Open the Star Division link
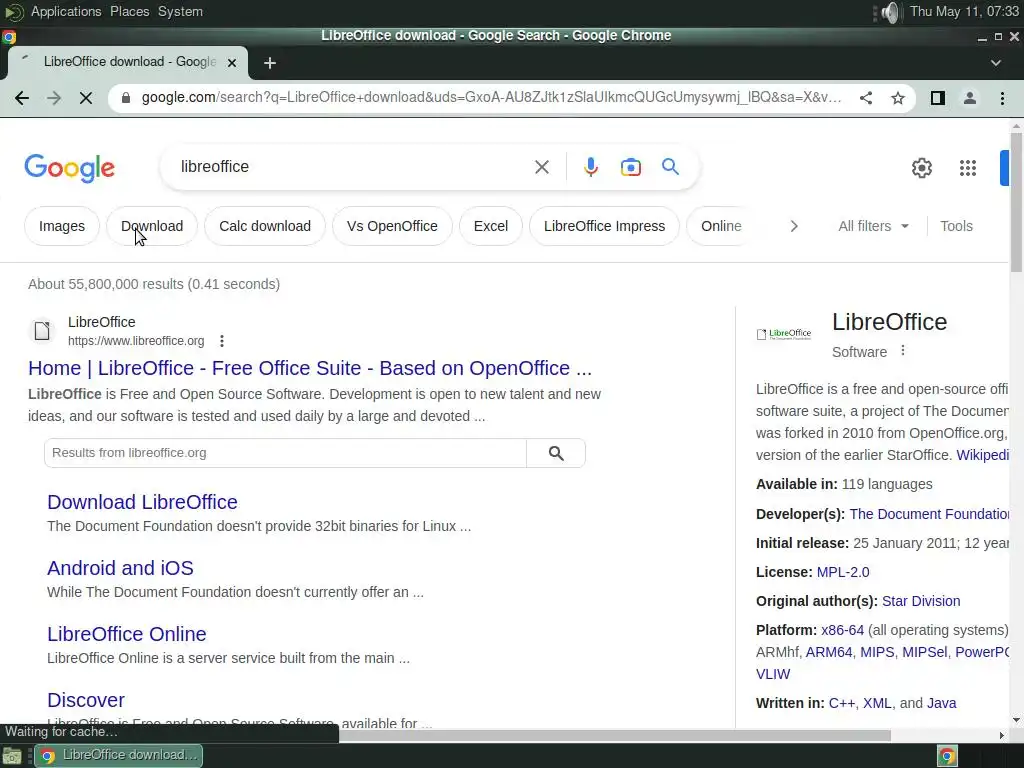Viewport: 1024px width, 768px height. pos(921,601)
